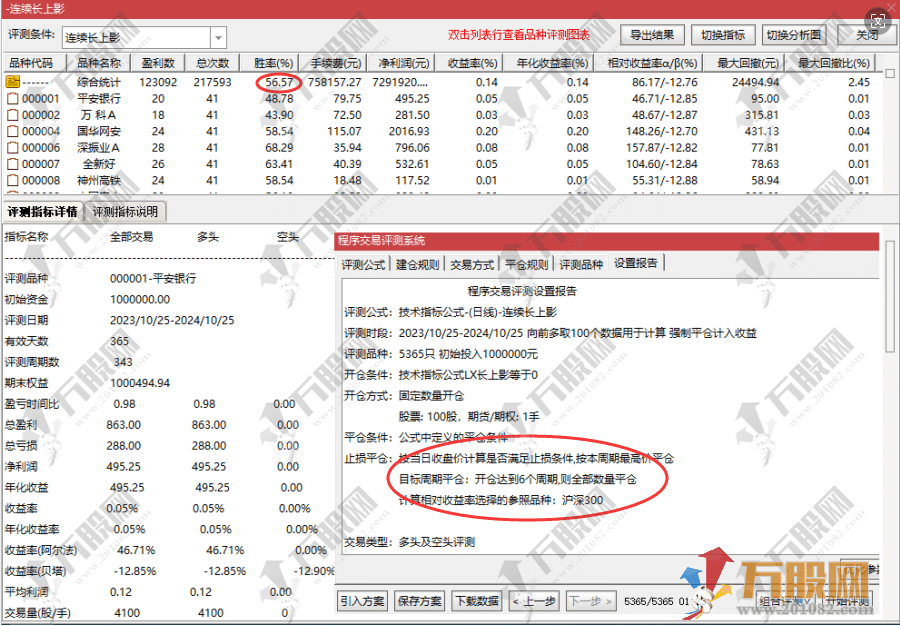This screenshot has width=900, height=626.
Task: Click the net profit value 2016.93
Action: [409, 131]
